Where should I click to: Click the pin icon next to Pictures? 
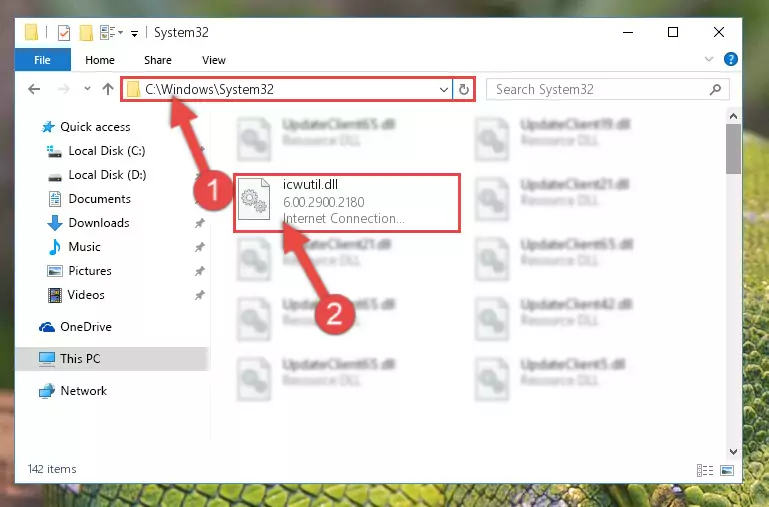200,271
